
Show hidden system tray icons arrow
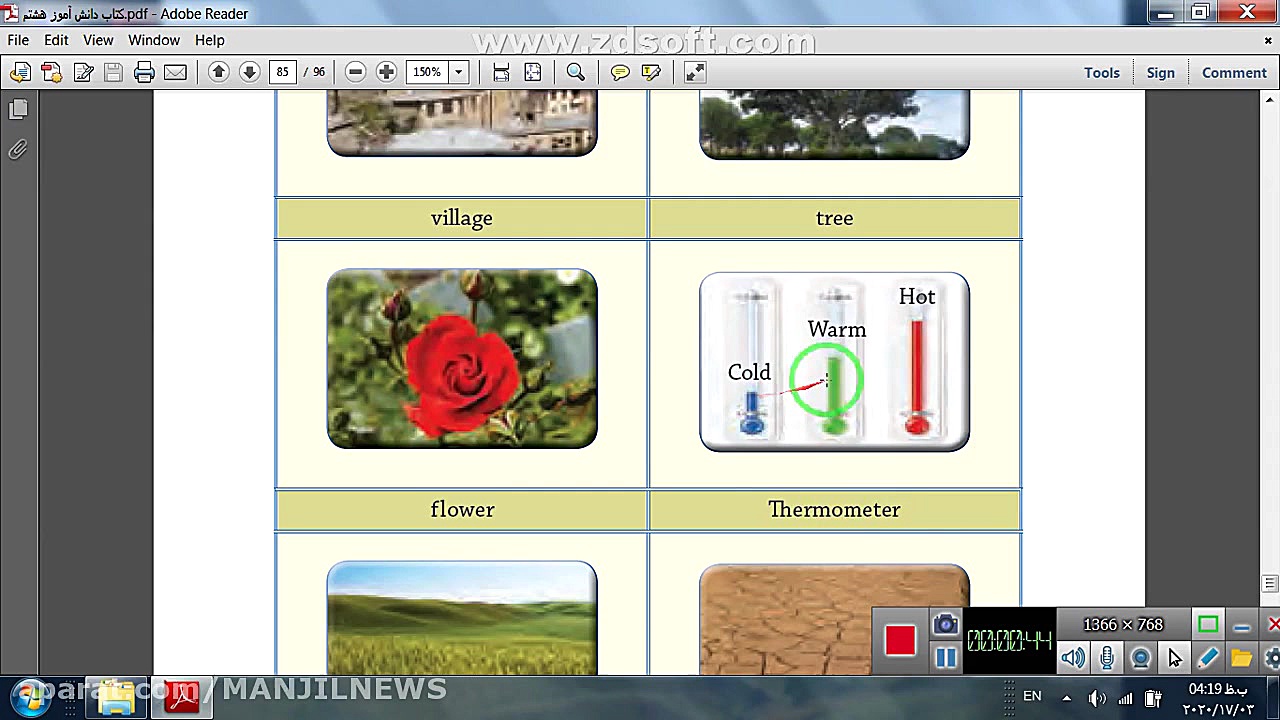[x=1066, y=698]
